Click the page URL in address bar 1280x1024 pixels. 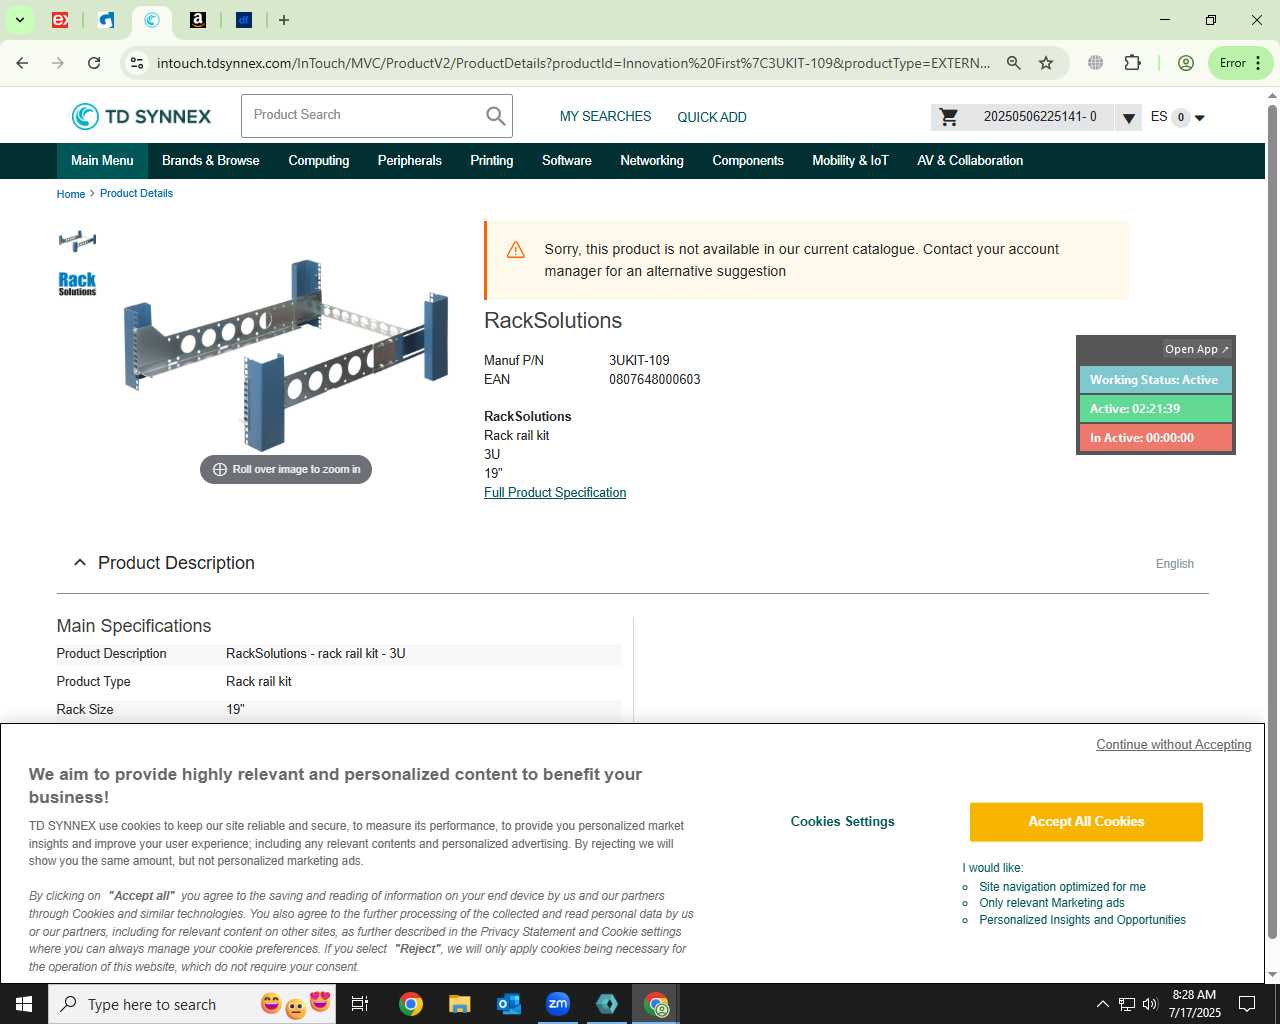[573, 63]
